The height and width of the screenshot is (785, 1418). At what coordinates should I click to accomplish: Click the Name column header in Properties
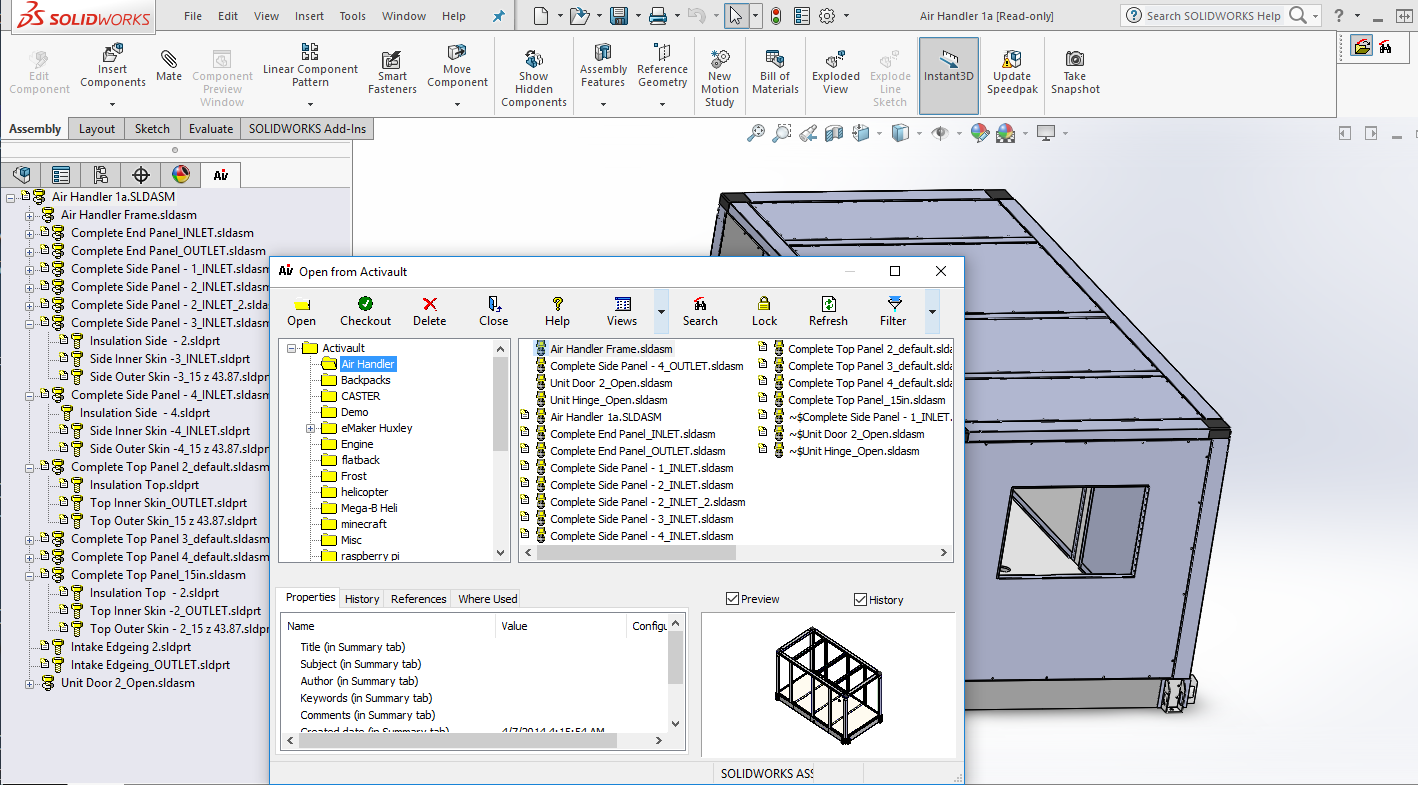pos(388,626)
